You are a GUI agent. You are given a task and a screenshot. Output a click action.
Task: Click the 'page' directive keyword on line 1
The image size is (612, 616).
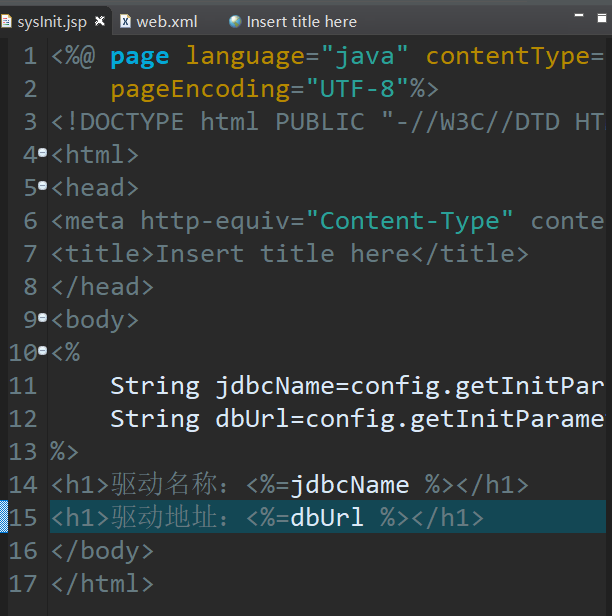point(140,57)
